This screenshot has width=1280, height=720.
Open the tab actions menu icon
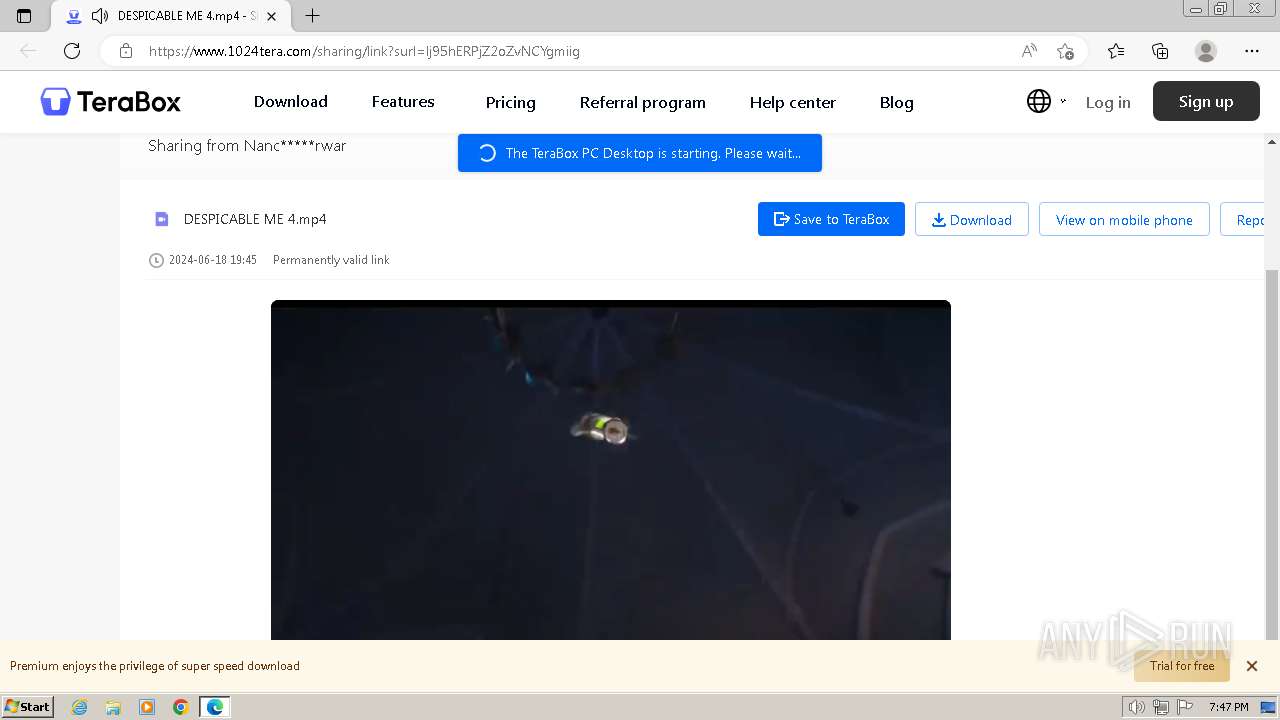tap(24, 16)
